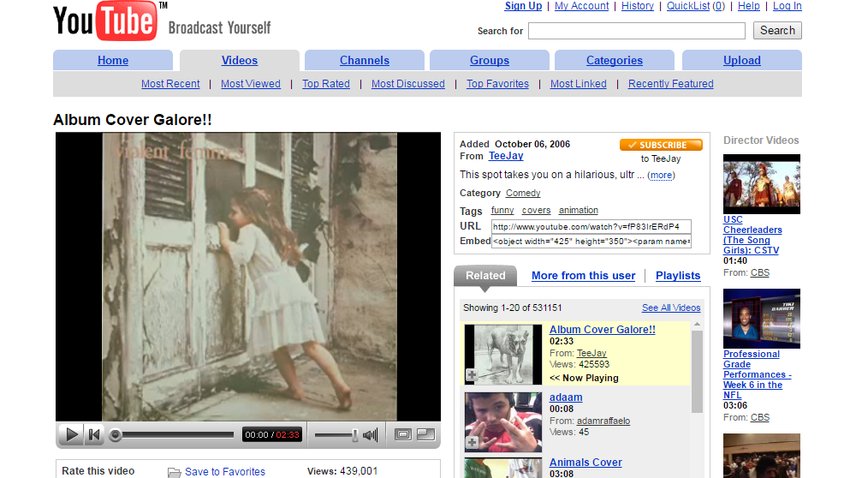
Task: Open Album Cover Galore!! in related list
Action: click(x=602, y=330)
